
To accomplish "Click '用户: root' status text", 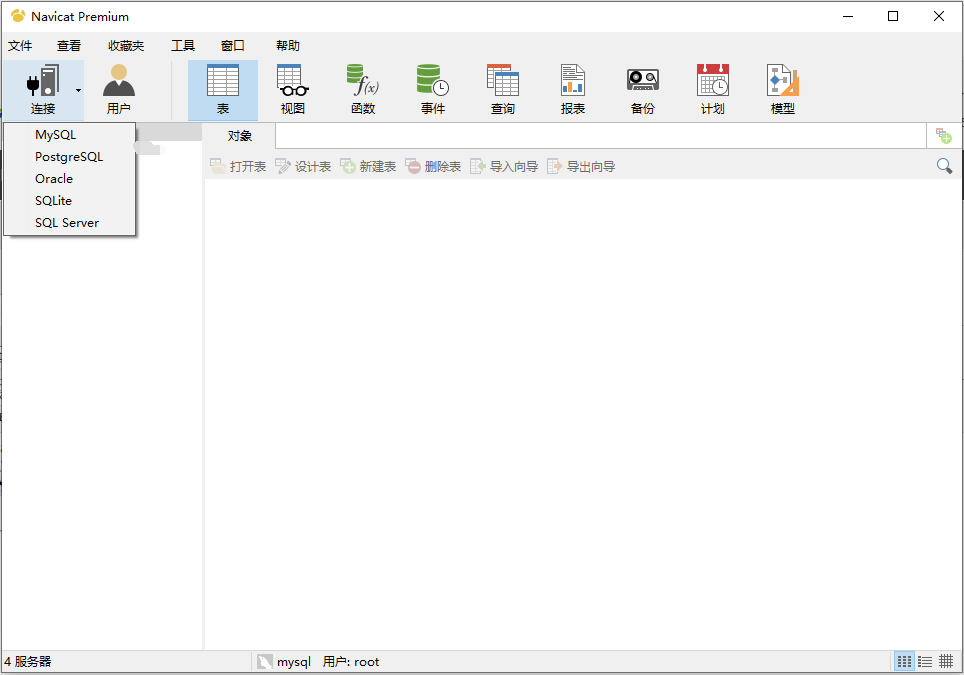I will coord(351,662).
